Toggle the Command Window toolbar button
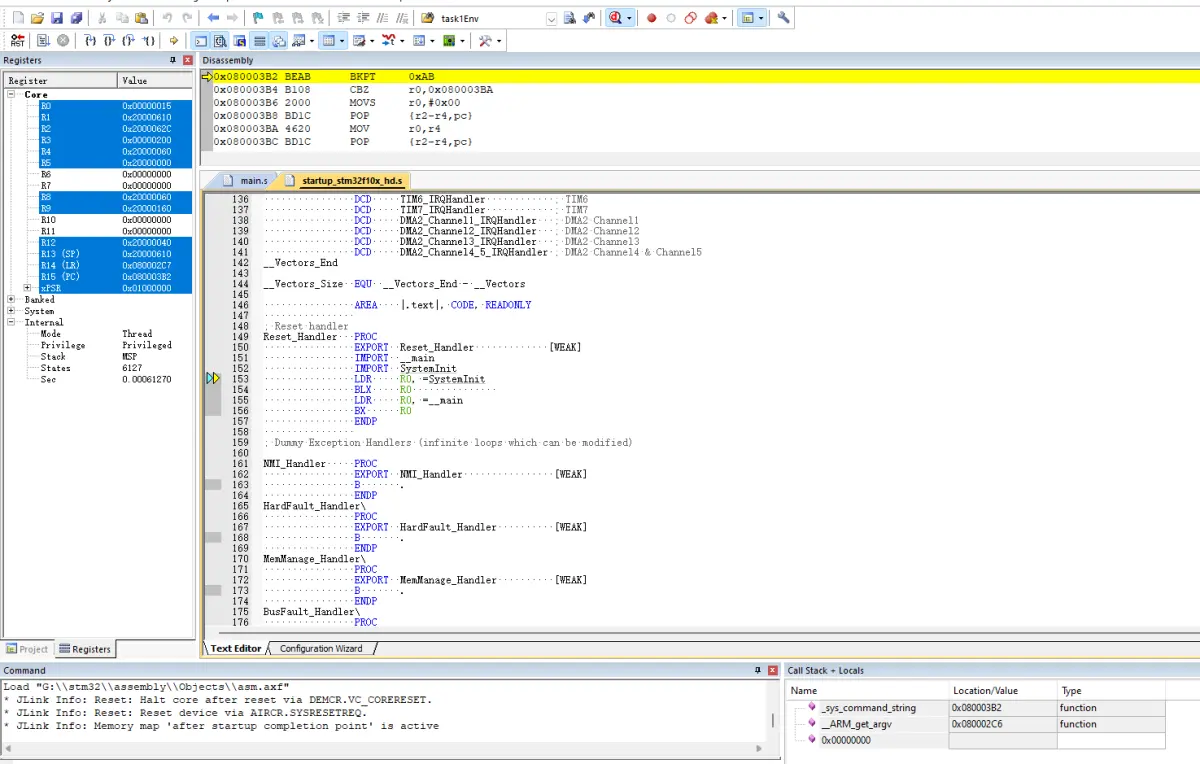This screenshot has height=764, width=1200. [x=201, y=41]
